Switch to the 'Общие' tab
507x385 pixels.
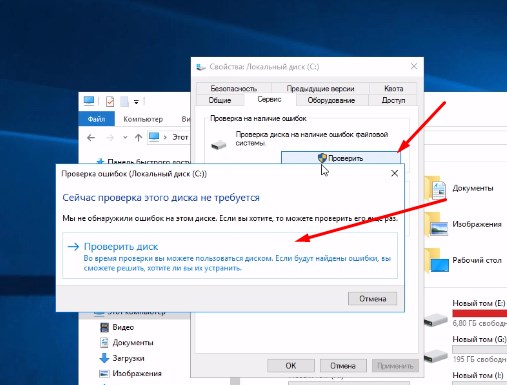[x=220, y=100]
